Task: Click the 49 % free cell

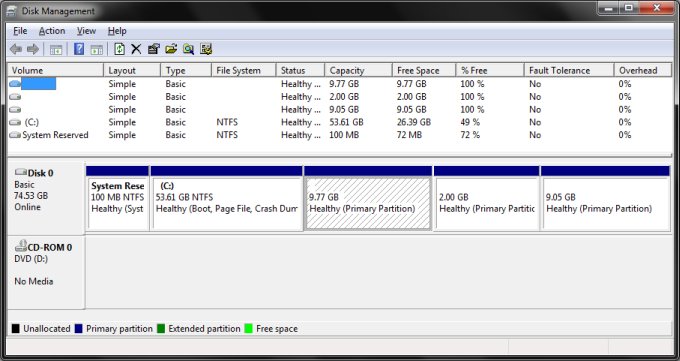Action: (x=470, y=122)
